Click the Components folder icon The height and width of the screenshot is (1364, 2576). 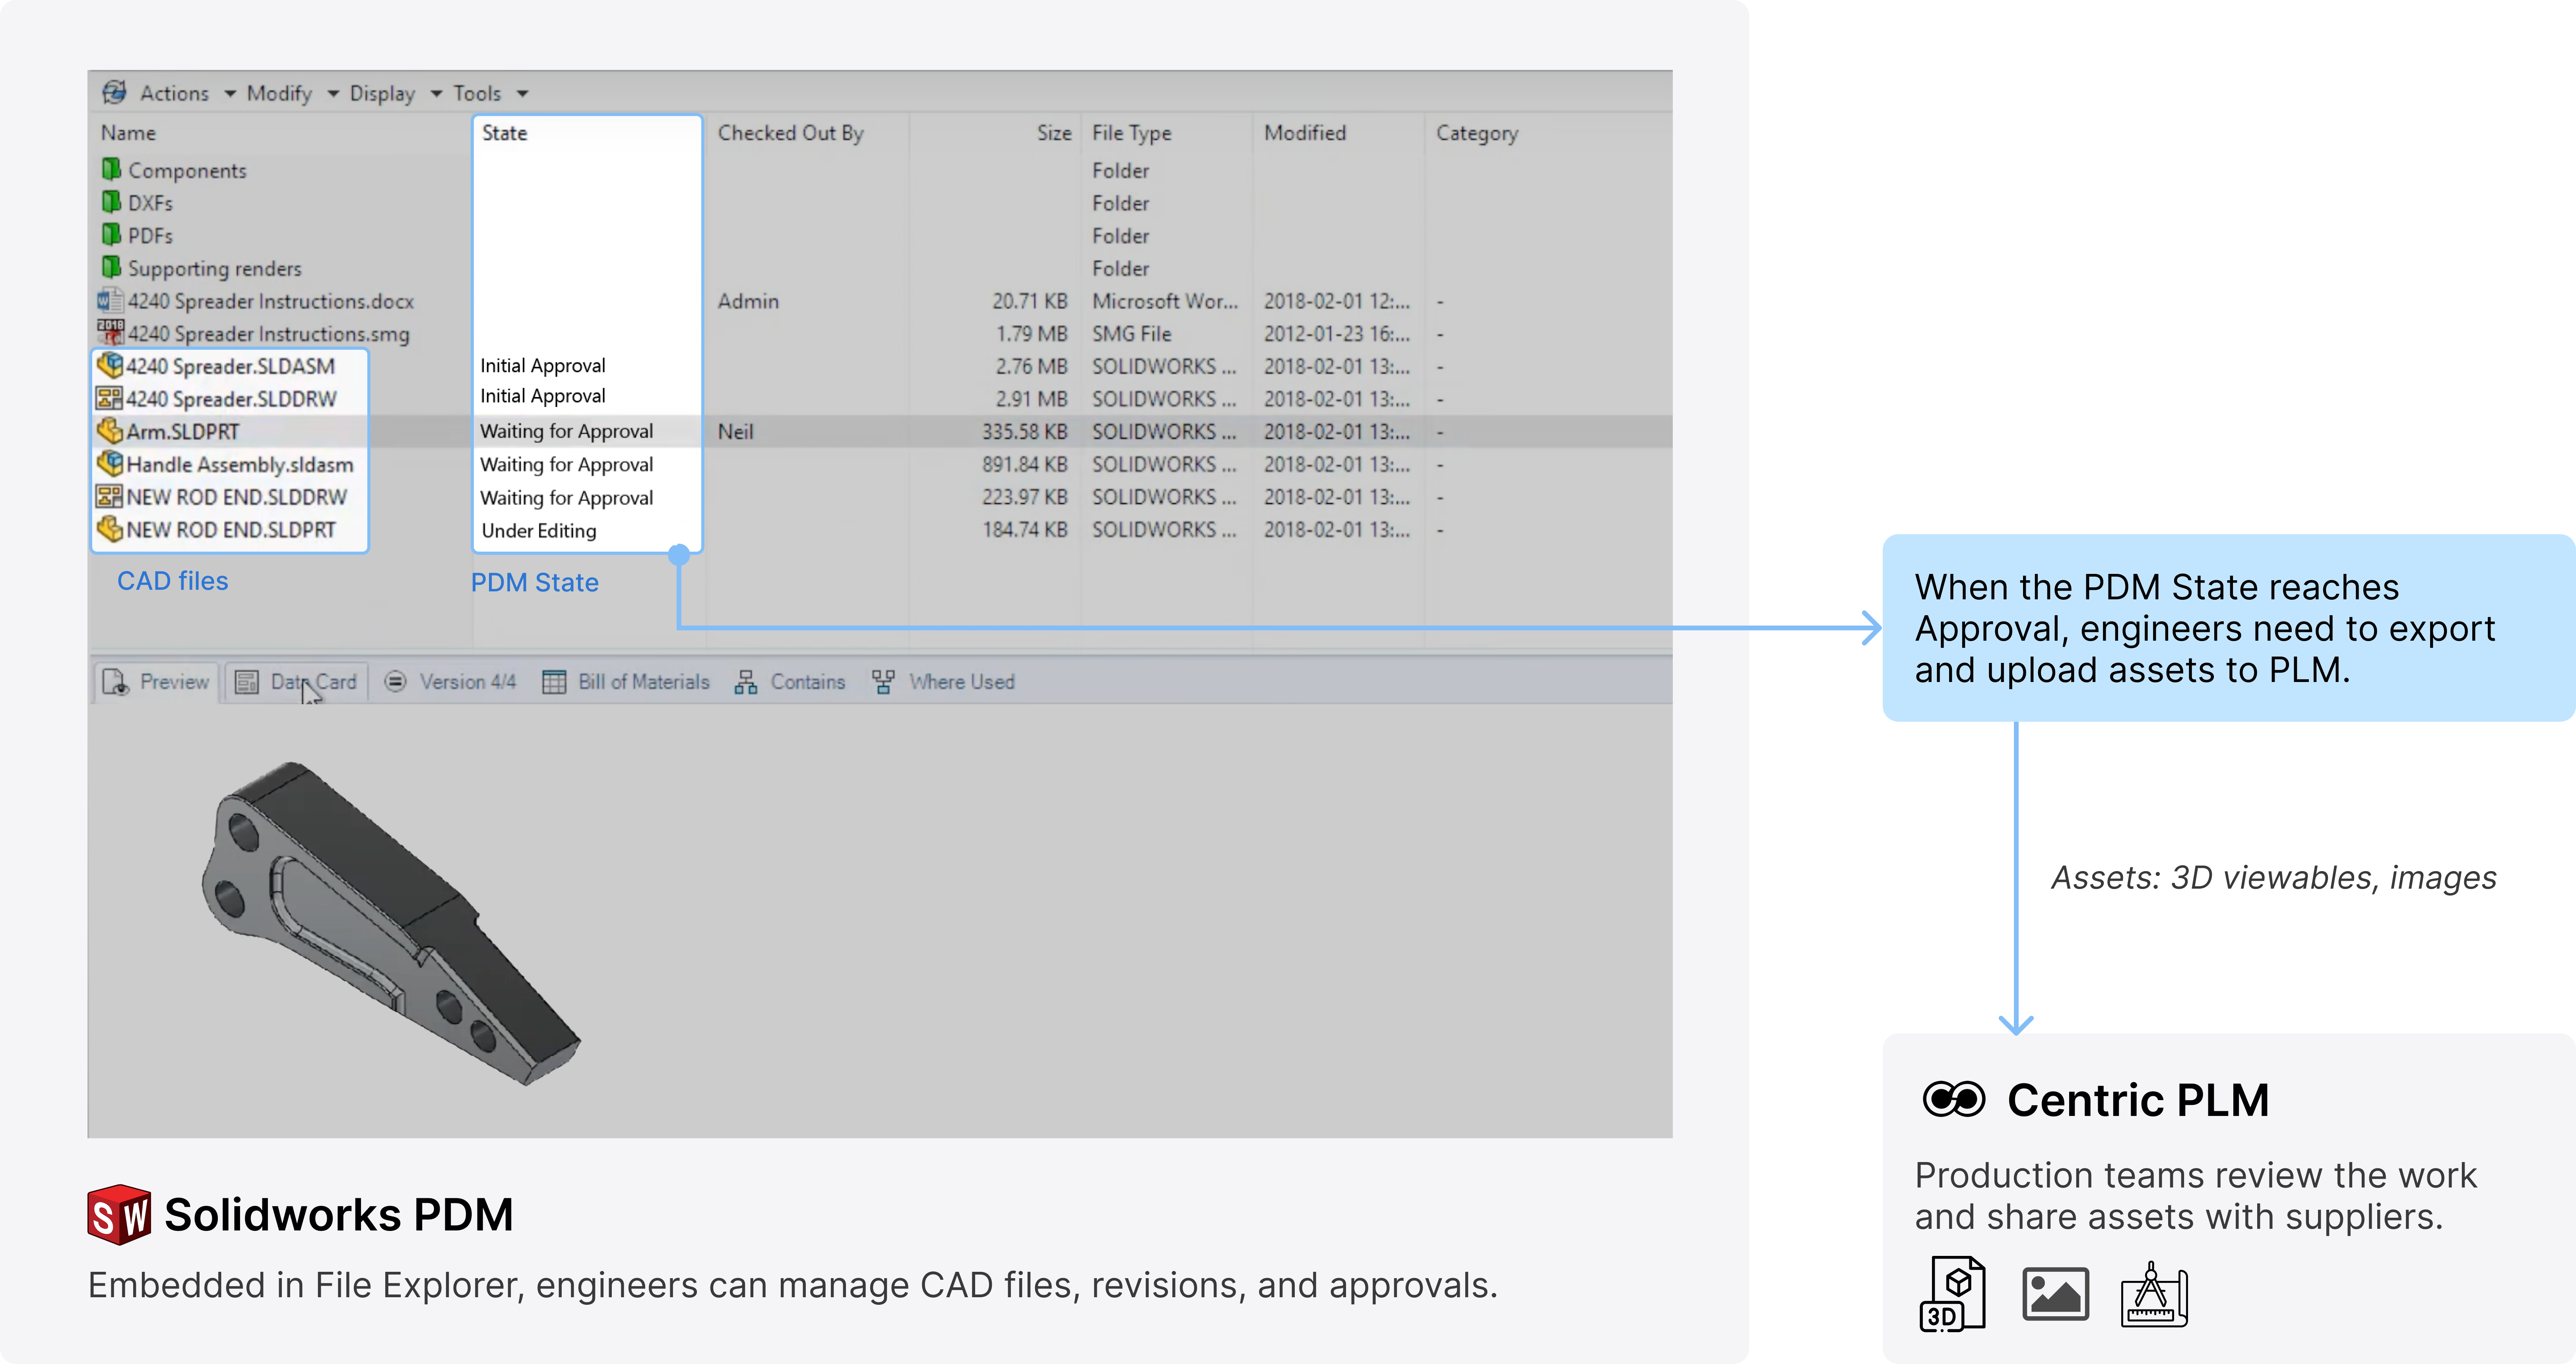coord(111,169)
